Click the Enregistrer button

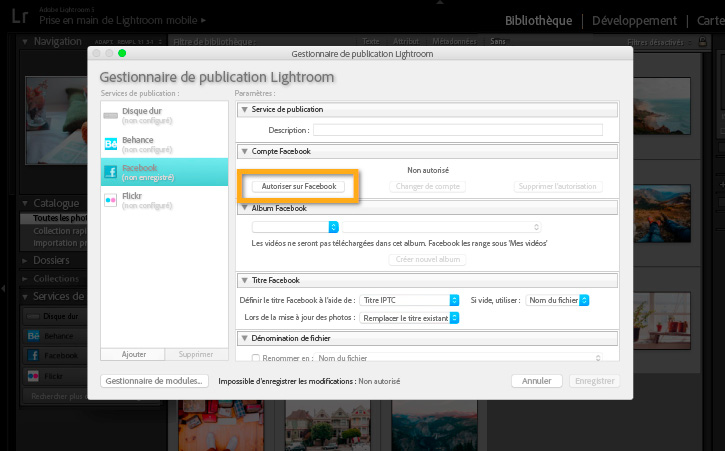[x=595, y=381]
